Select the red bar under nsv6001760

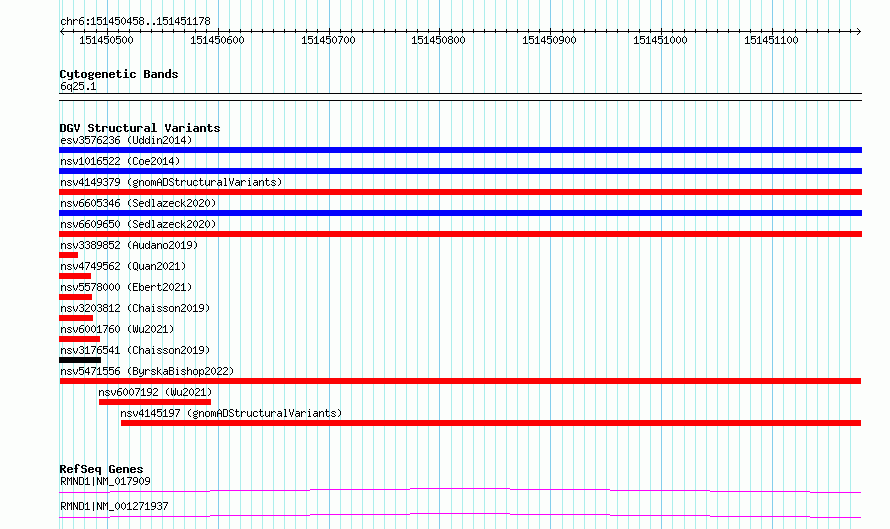point(79,339)
